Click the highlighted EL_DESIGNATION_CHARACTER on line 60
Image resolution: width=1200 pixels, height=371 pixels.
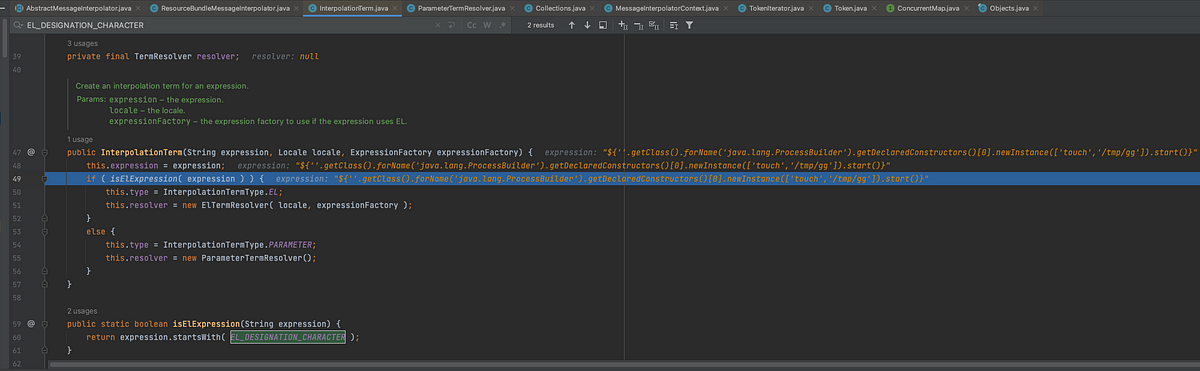click(287, 337)
